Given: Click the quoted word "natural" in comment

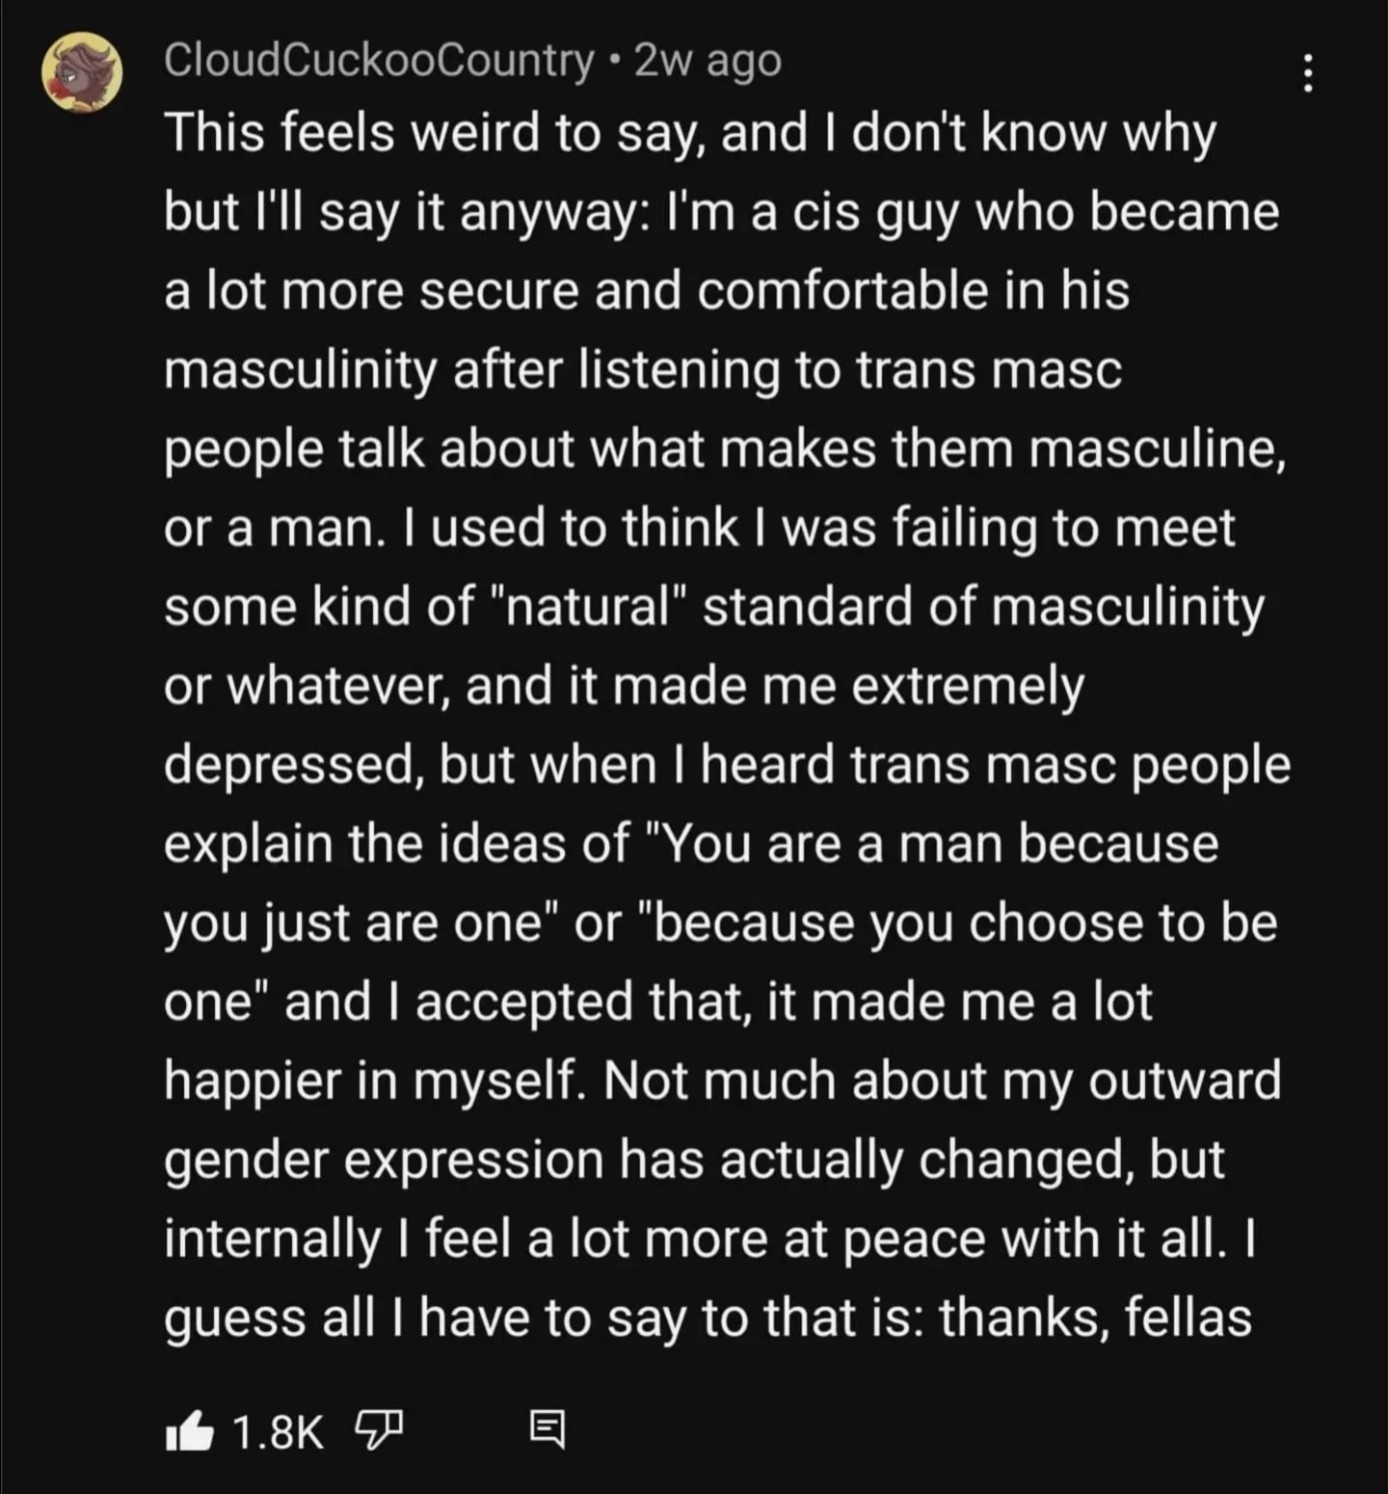Looking at the screenshot, I should (588, 607).
